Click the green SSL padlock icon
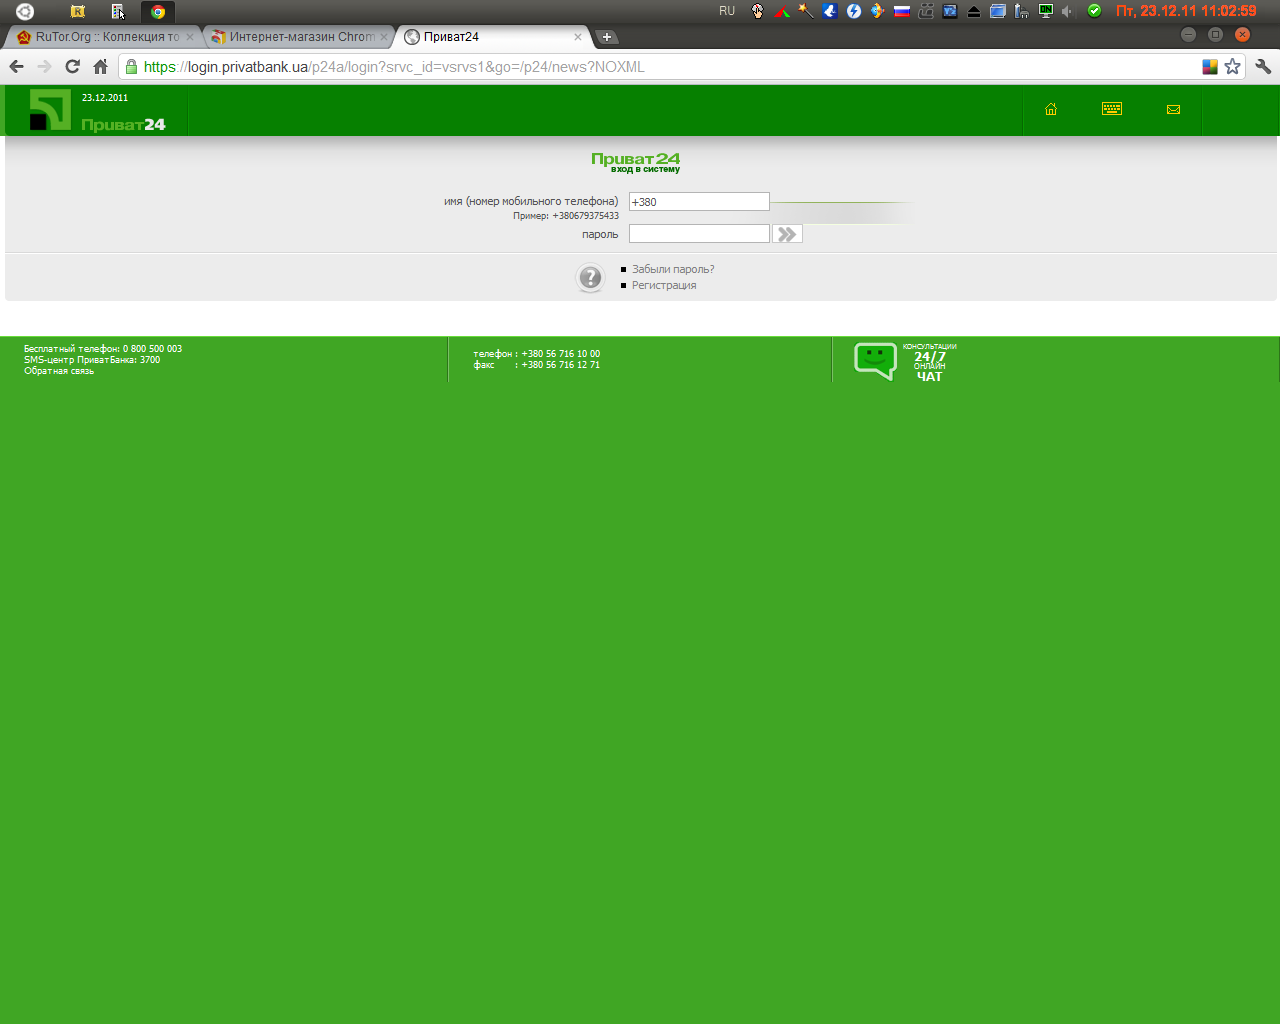This screenshot has width=1280, height=1024. coord(131,66)
